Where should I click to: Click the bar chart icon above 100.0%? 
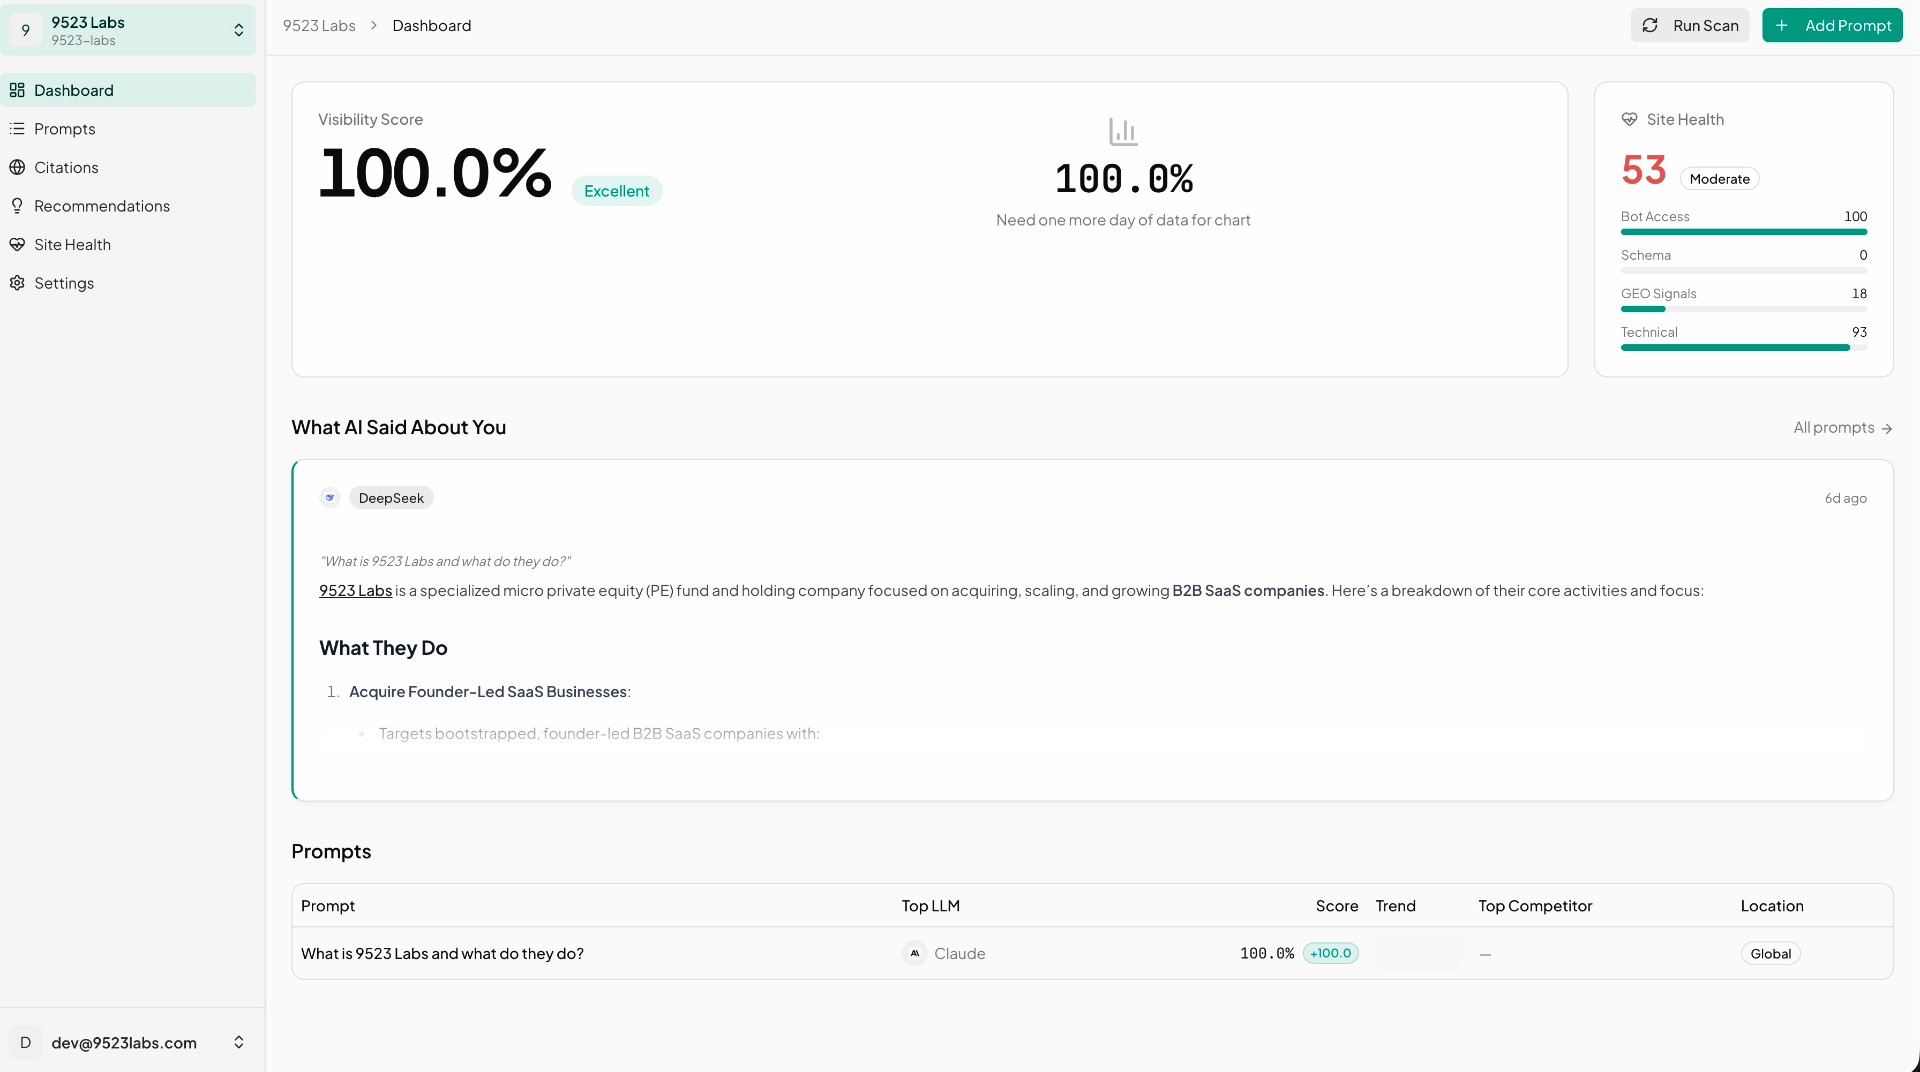pos(1123,132)
